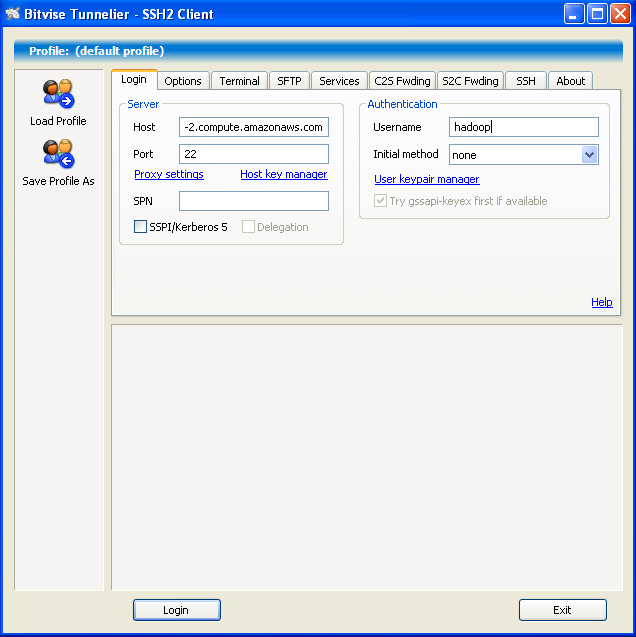Screen dimensions: 636x637
Task: Click the Username field with hadoop
Action: [524, 127]
